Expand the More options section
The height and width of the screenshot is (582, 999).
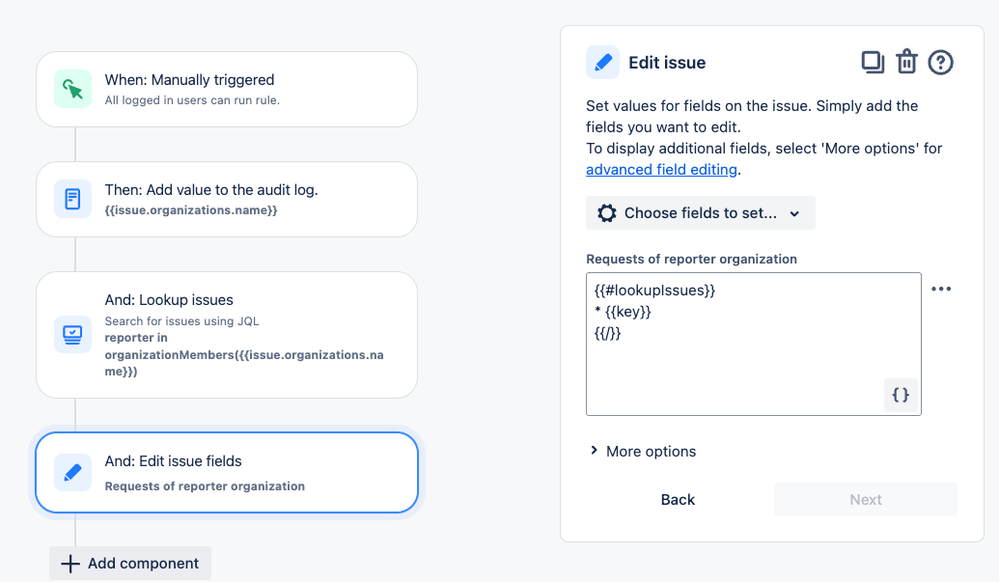pyautogui.click(x=642, y=451)
